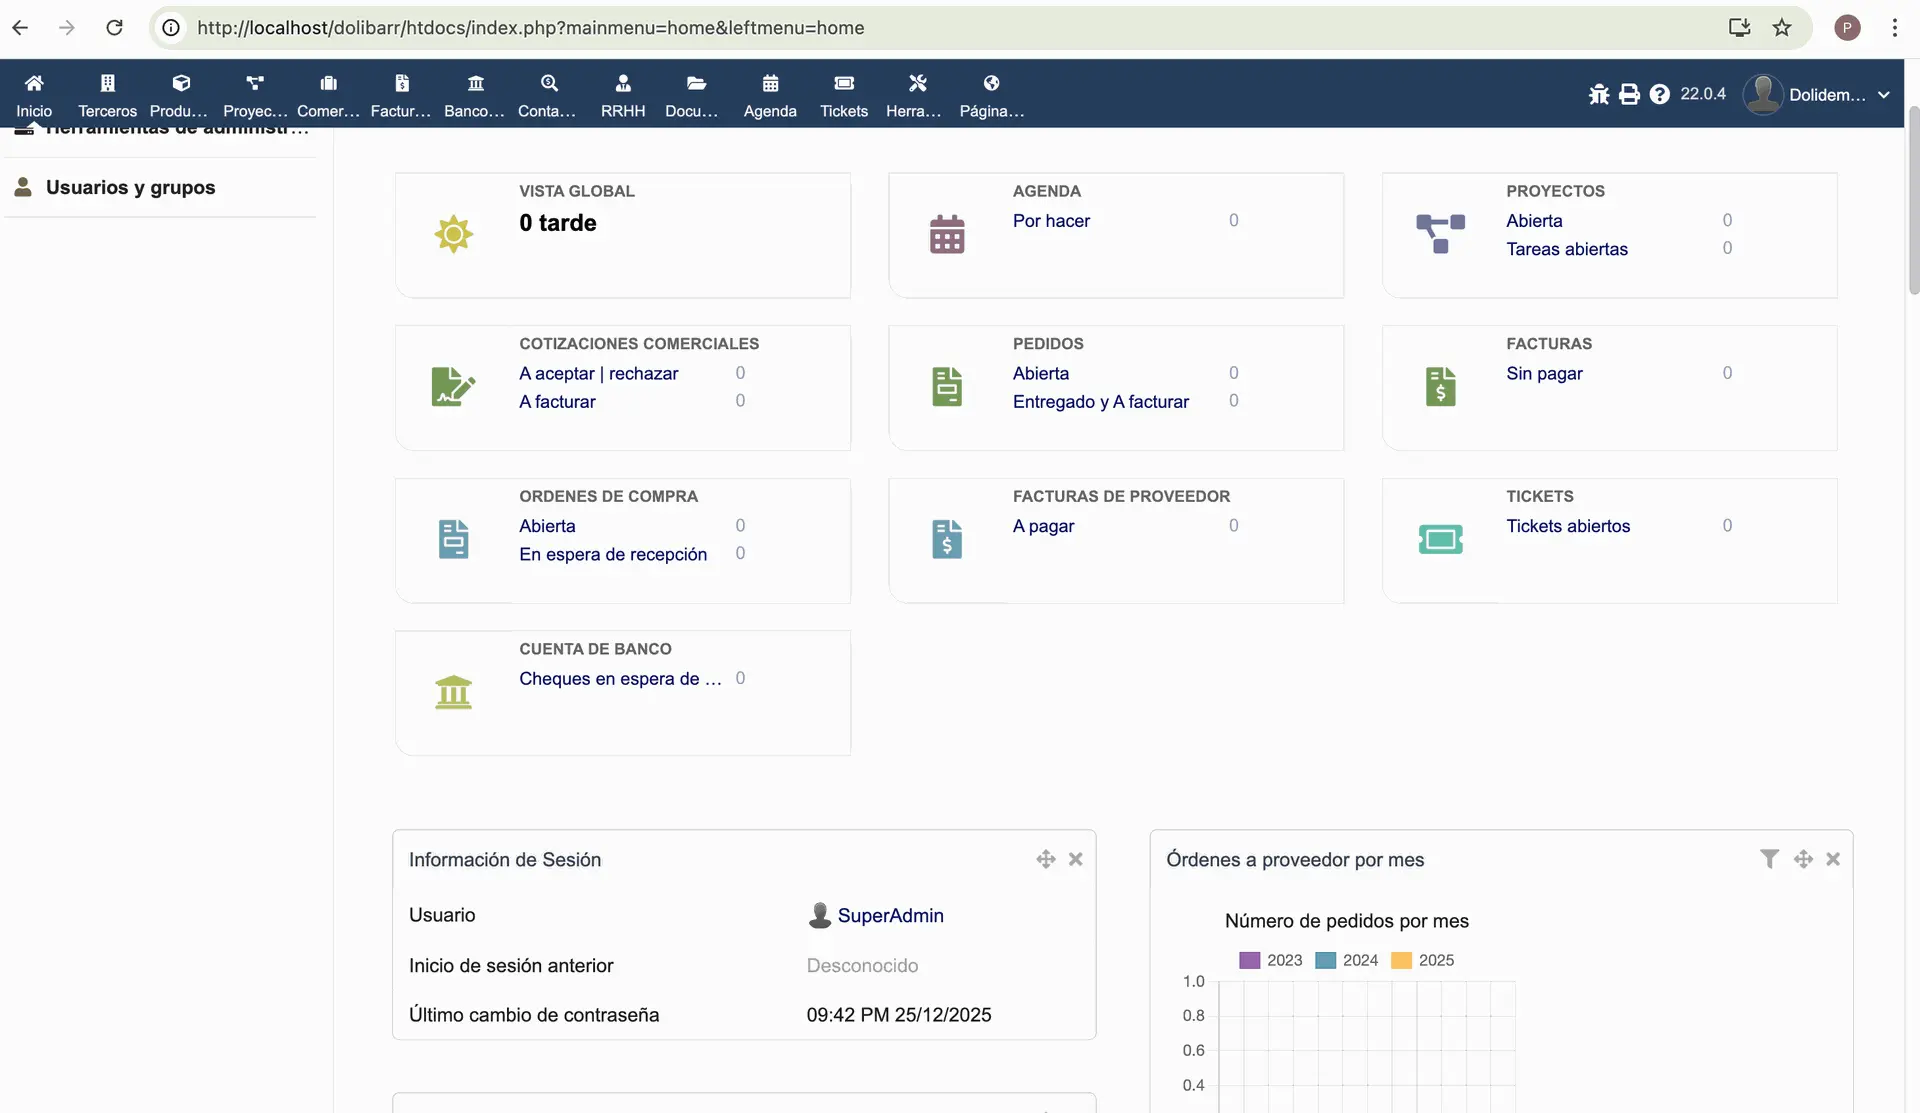Click the bug report icon in top bar
The image size is (1920, 1113).
pos(1599,94)
